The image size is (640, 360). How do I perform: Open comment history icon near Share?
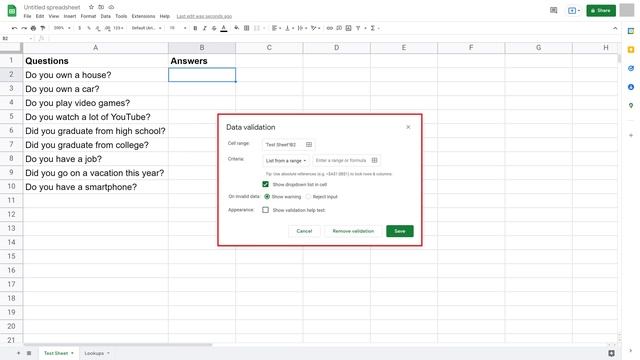pos(553,10)
